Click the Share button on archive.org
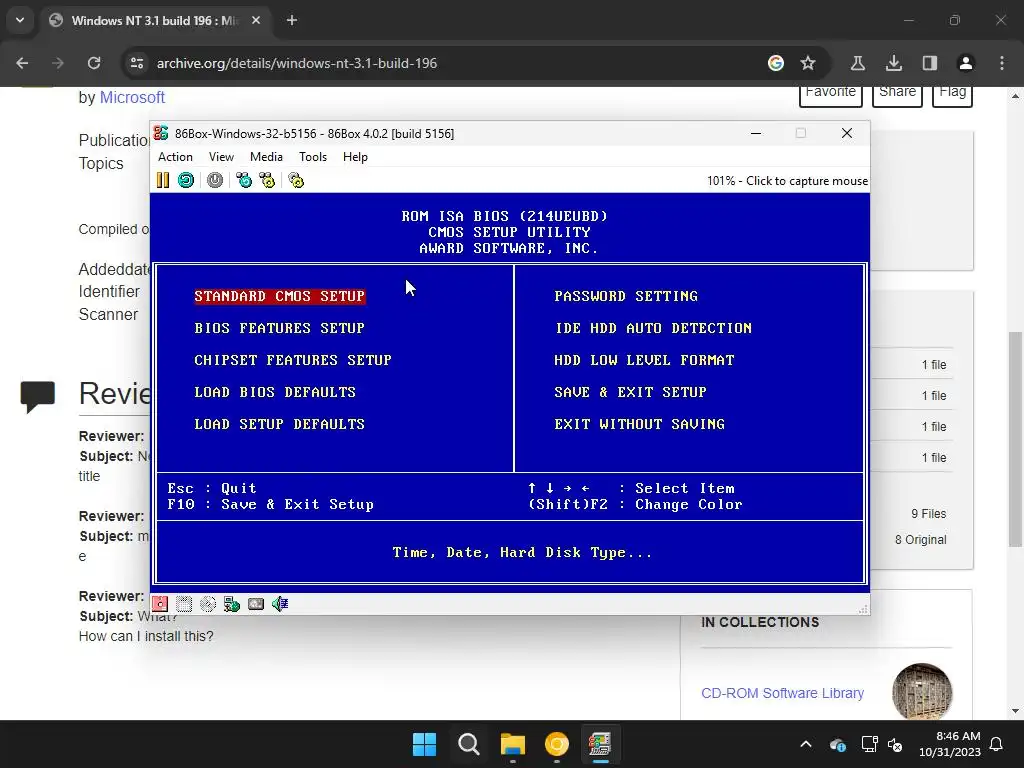This screenshot has width=1024, height=768. 897,95
